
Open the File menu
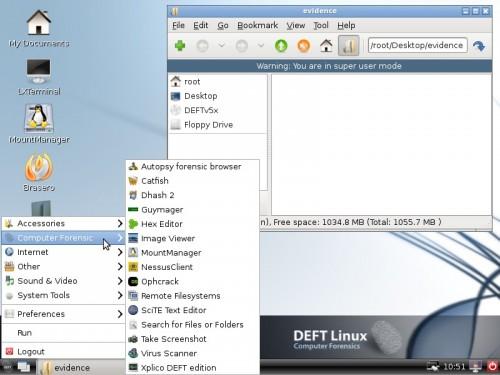coord(178,25)
